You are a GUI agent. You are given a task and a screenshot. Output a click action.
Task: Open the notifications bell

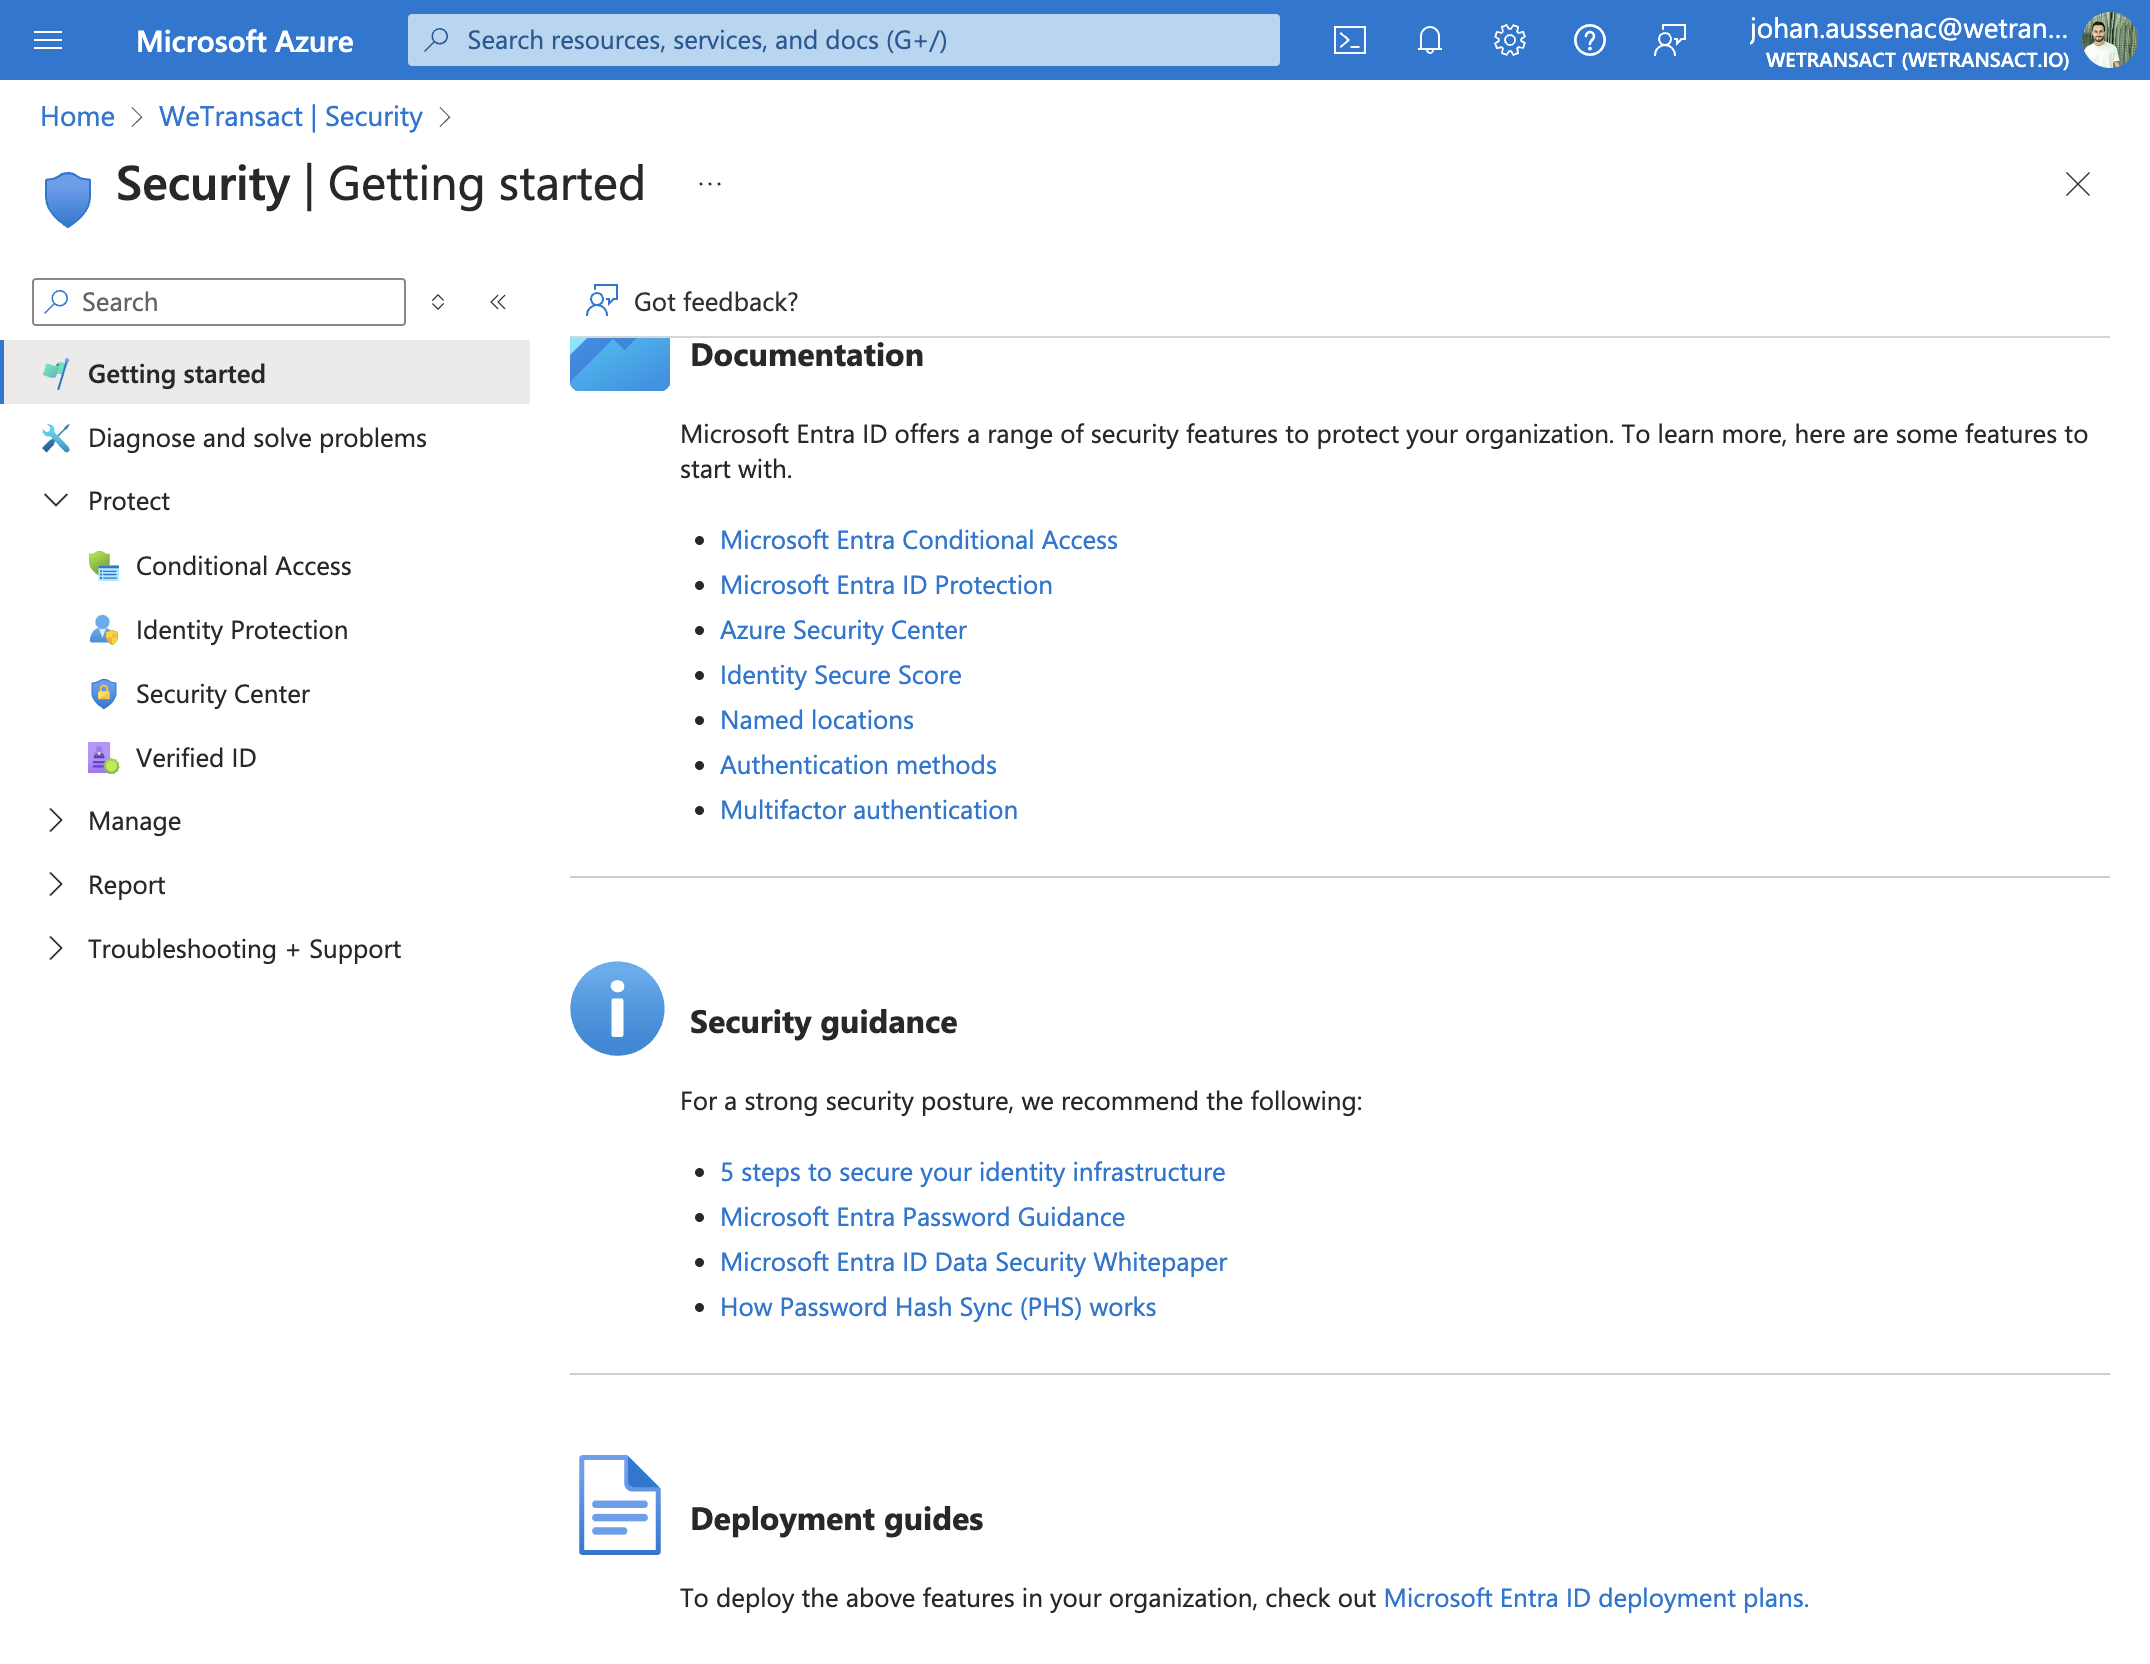click(1430, 40)
